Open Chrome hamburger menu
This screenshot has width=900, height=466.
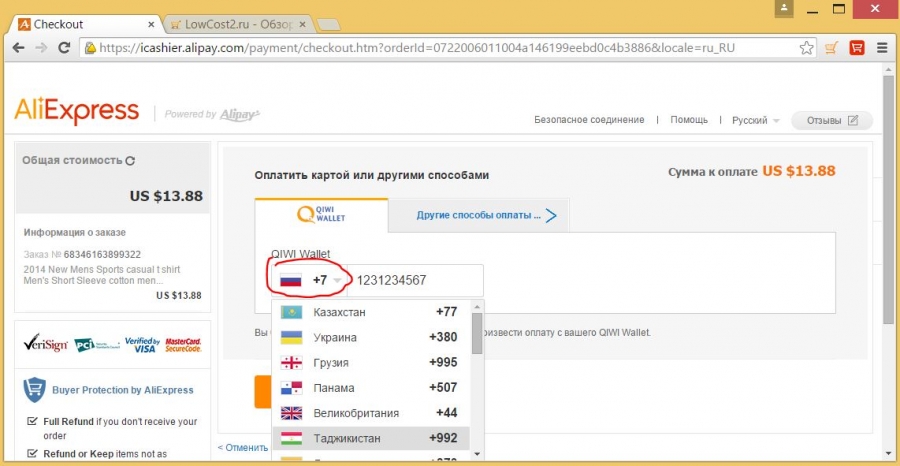(x=882, y=48)
